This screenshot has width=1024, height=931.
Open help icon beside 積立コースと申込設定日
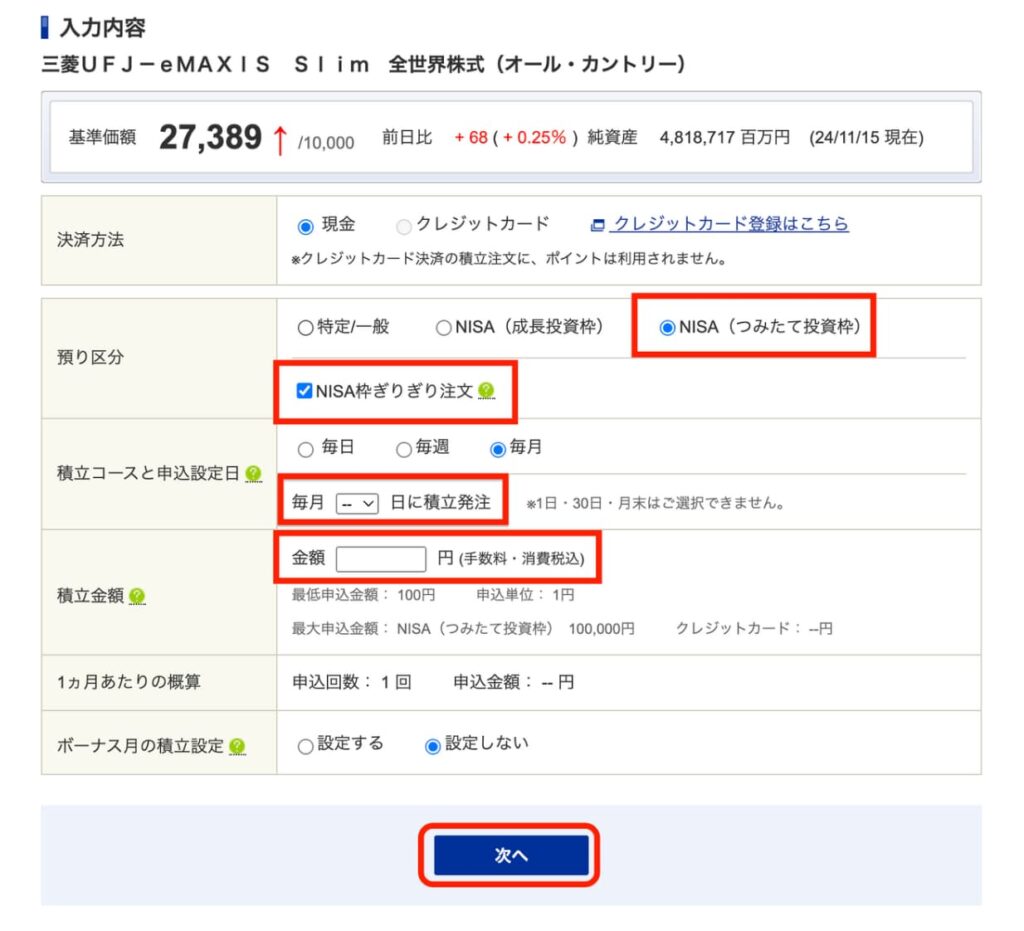click(253, 473)
